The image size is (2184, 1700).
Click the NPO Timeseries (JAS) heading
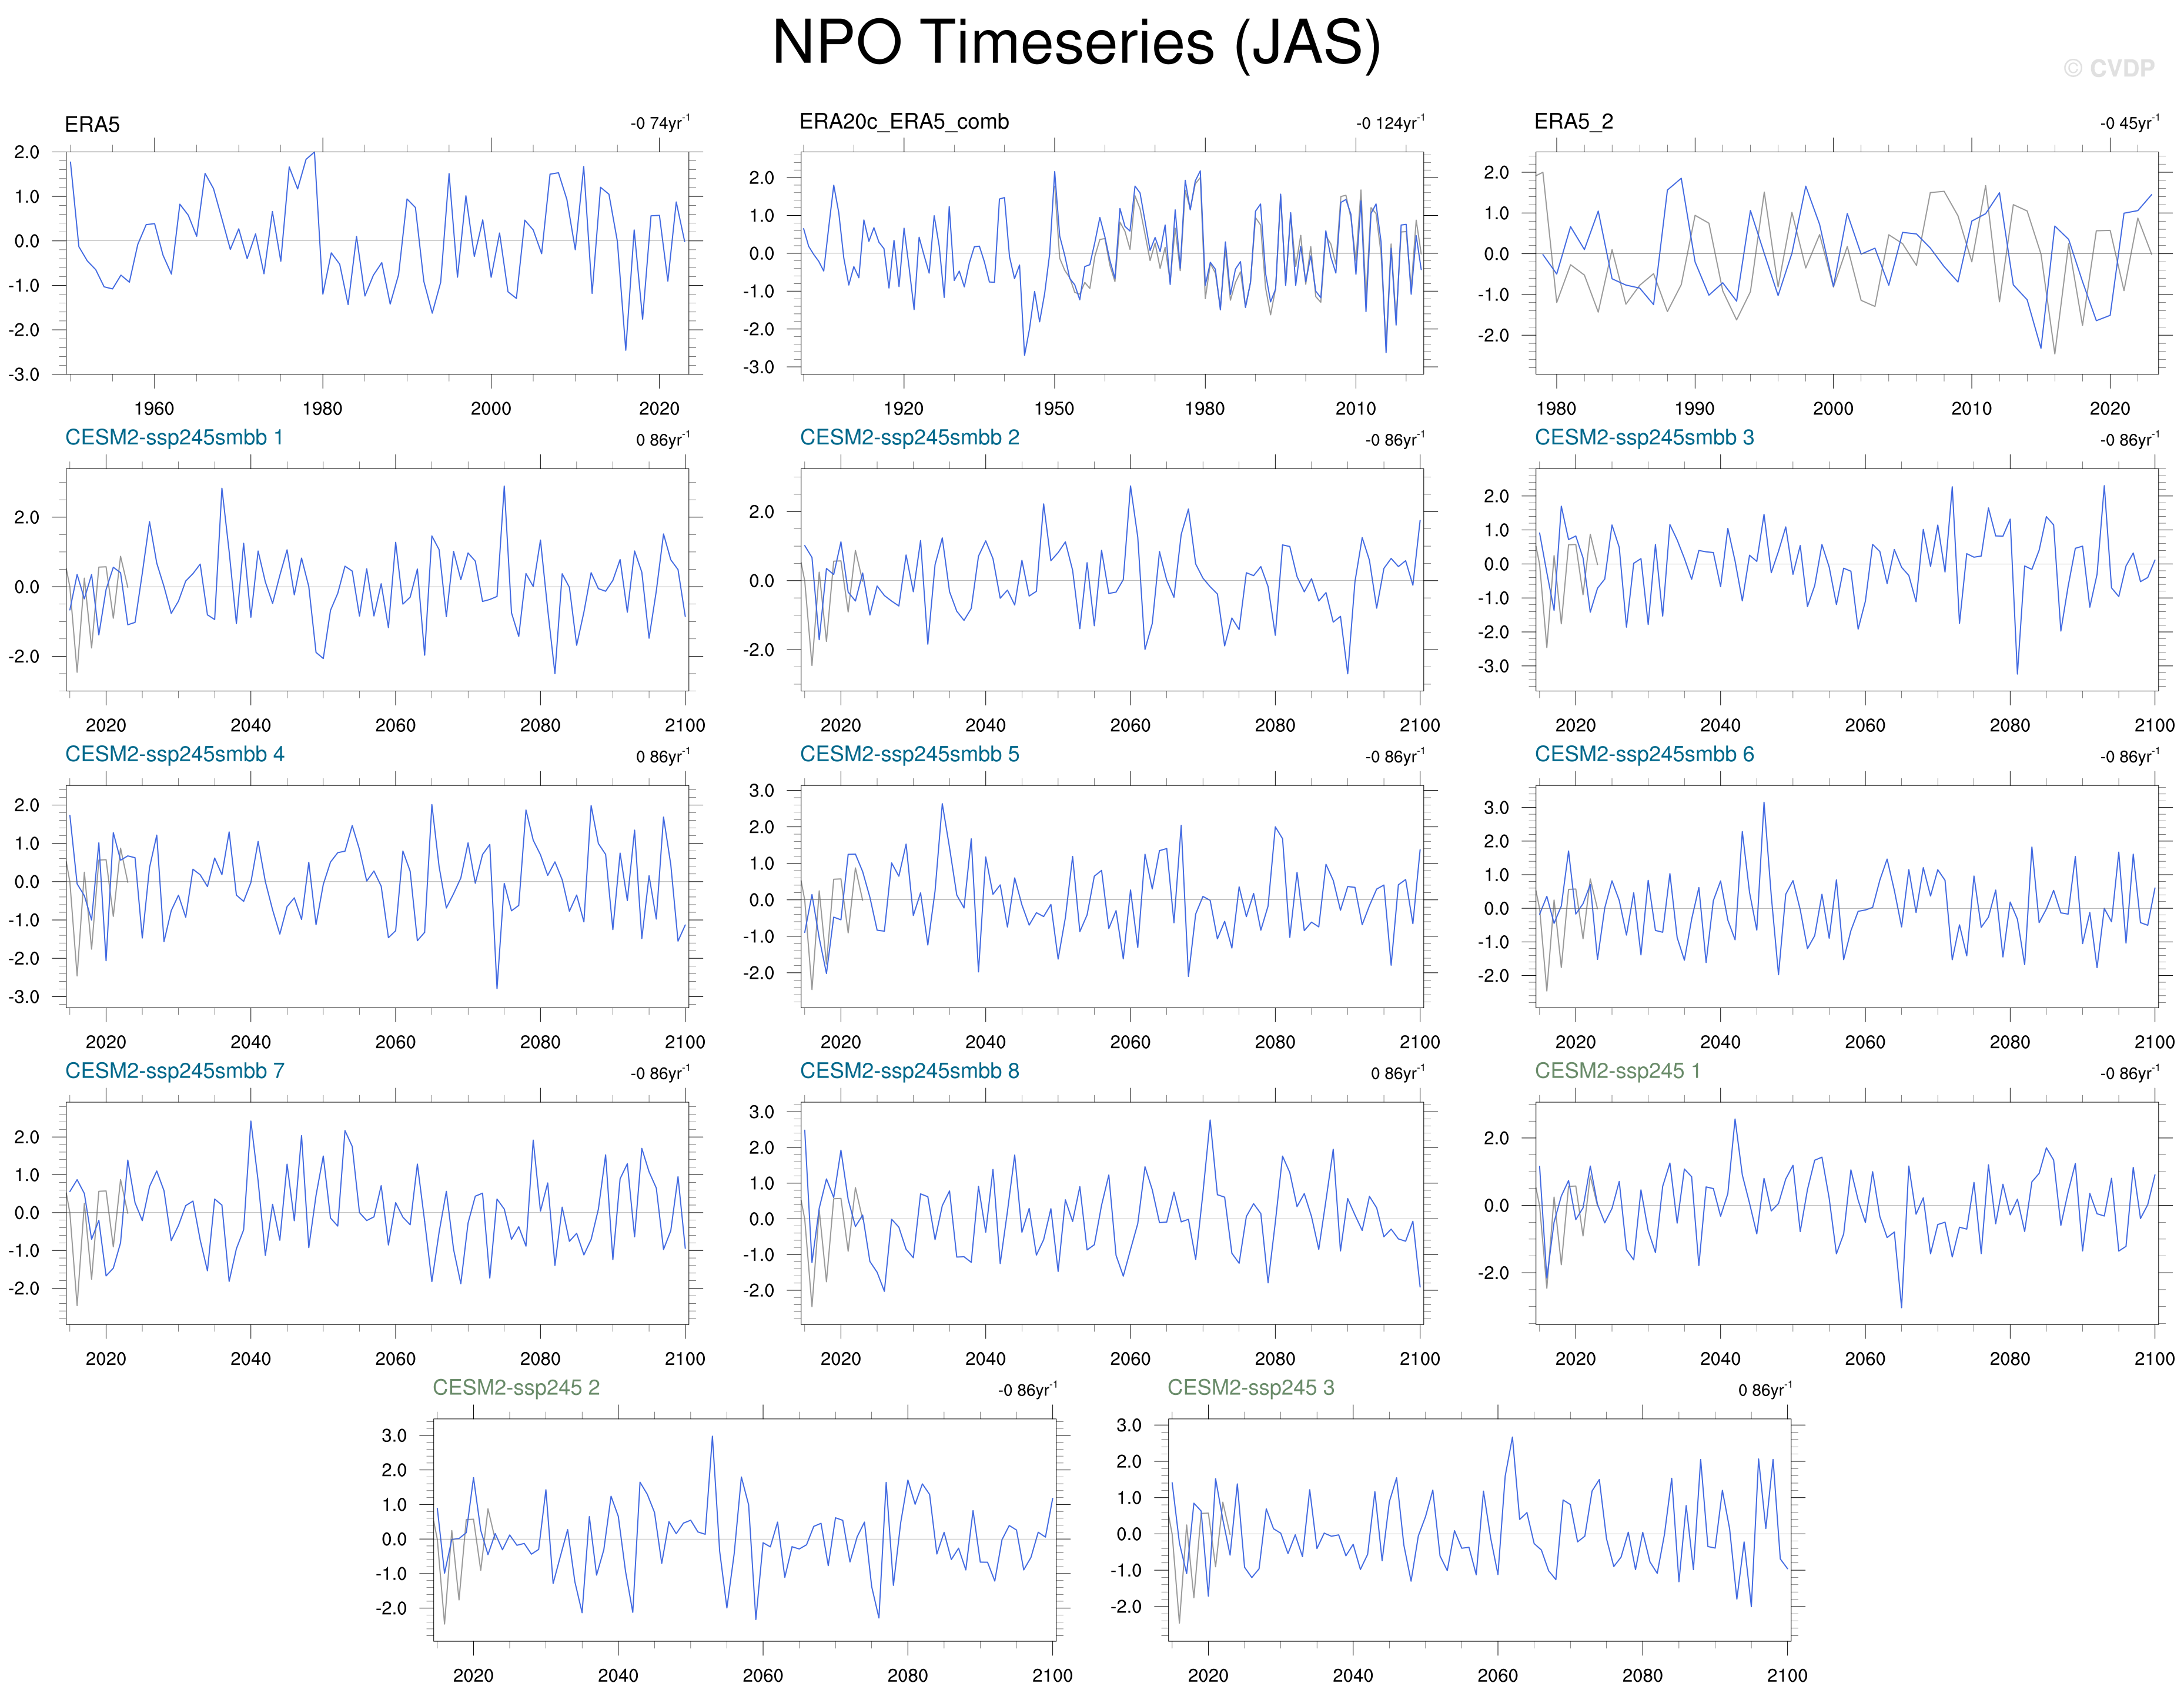[x=1076, y=43]
